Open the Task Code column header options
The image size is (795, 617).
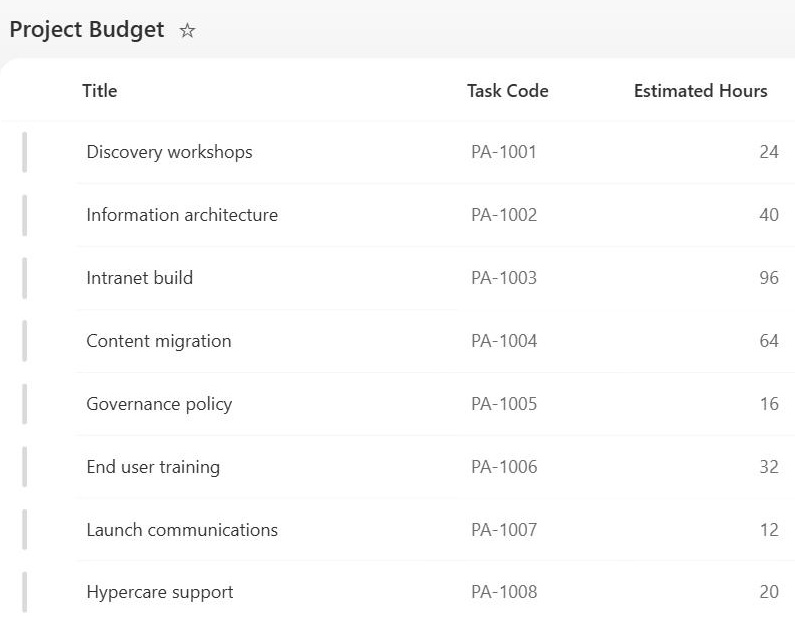(x=508, y=91)
